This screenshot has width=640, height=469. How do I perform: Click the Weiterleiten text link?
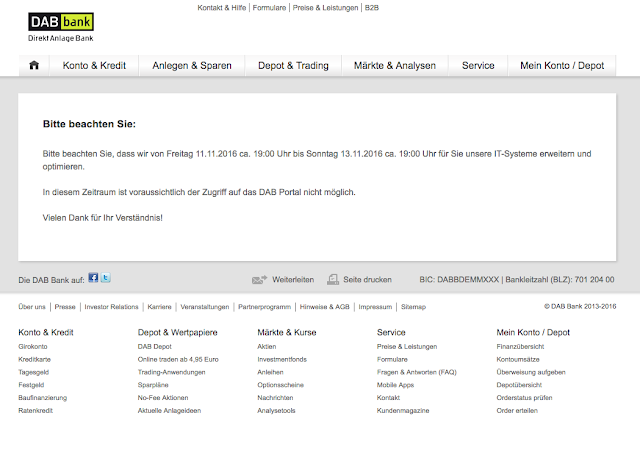click(x=293, y=280)
